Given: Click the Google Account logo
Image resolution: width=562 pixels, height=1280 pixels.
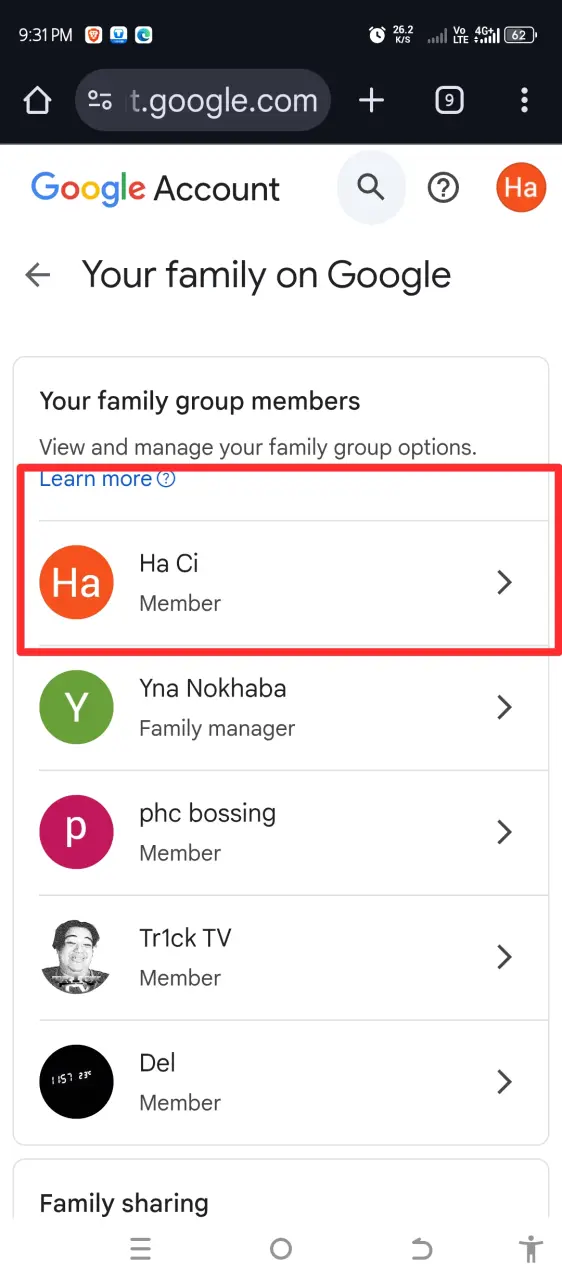Looking at the screenshot, I should pyautogui.click(x=155, y=188).
